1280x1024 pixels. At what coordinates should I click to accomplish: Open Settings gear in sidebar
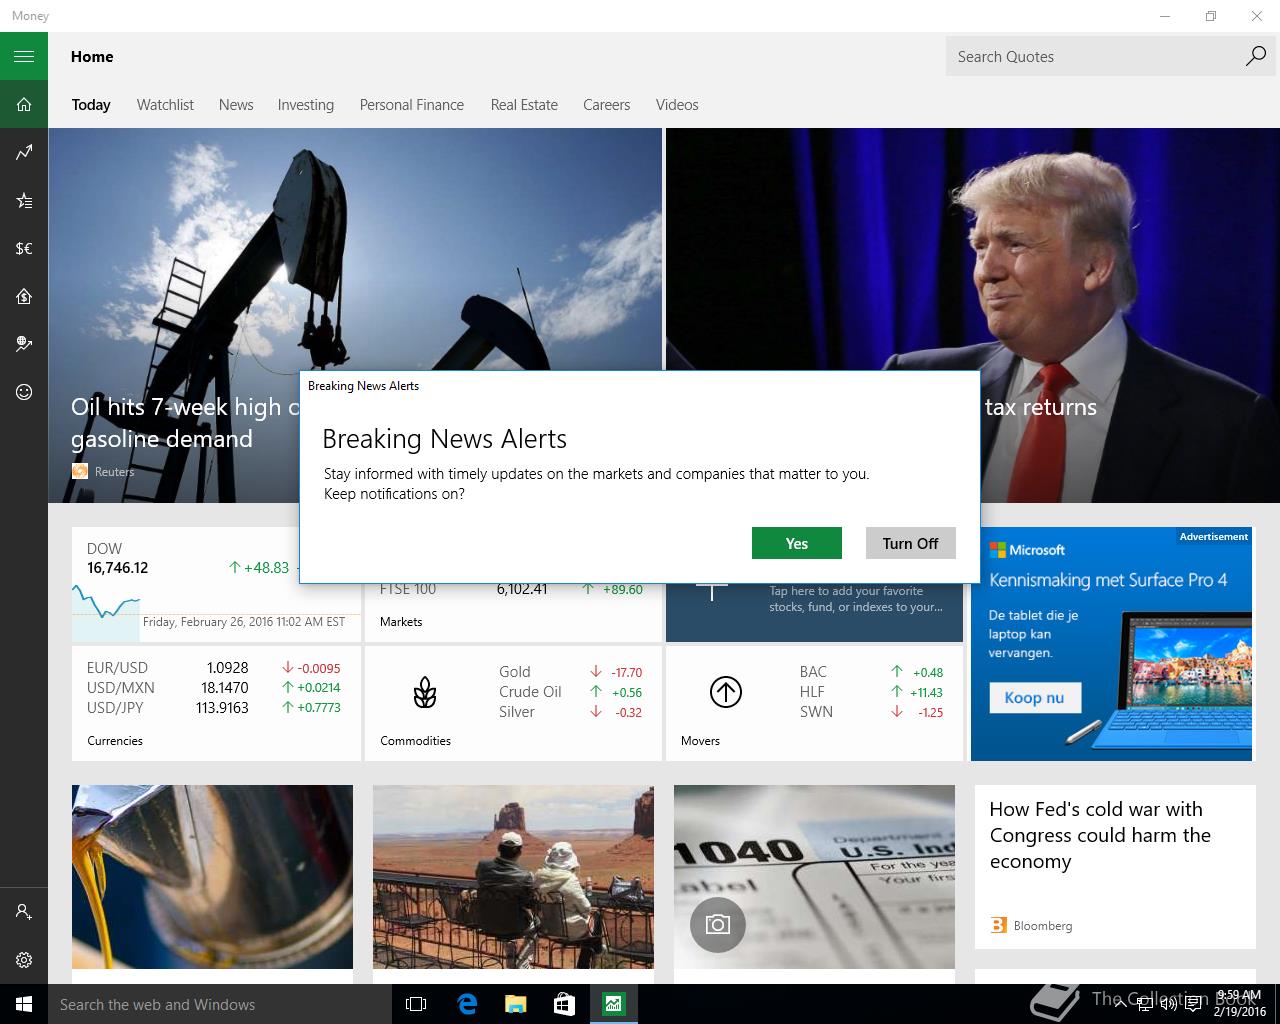[x=24, y=960]
